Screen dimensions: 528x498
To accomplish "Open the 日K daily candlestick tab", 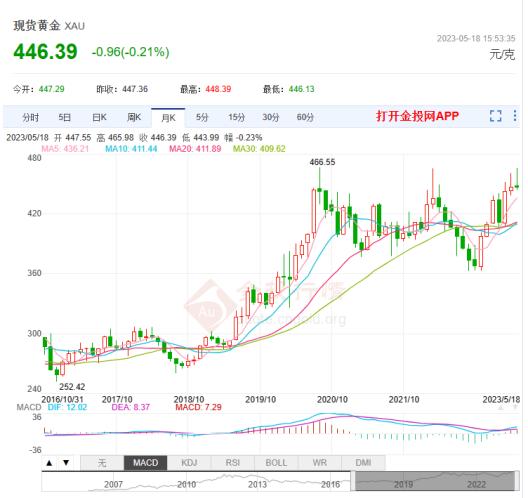I will pos(99,117).
